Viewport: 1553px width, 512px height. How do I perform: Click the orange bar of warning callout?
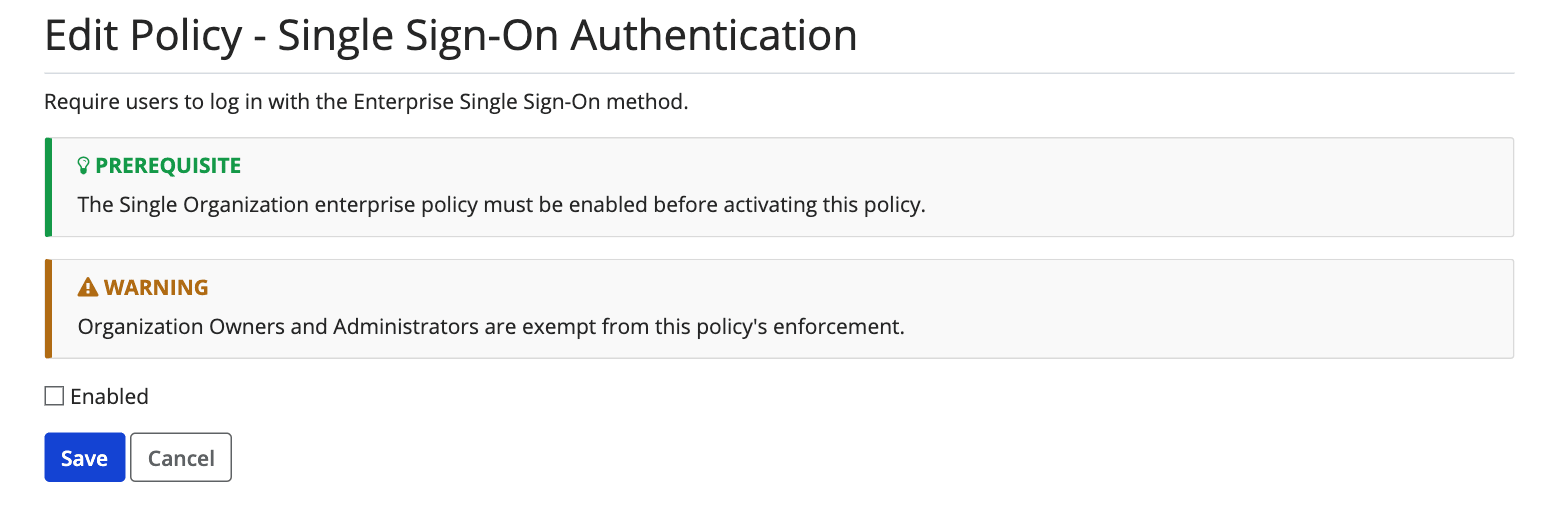point(48,309)
